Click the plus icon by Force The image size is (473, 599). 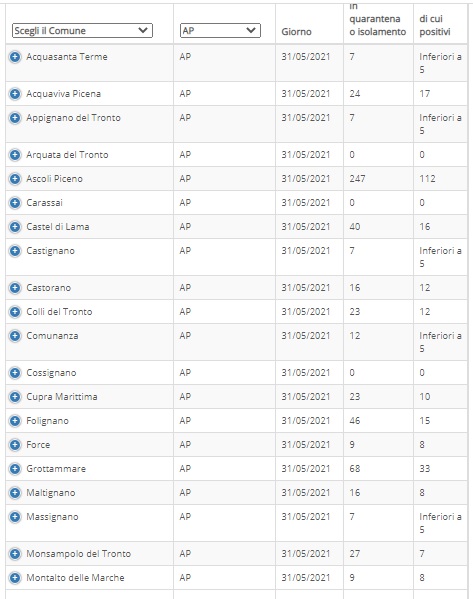[15, 445]
